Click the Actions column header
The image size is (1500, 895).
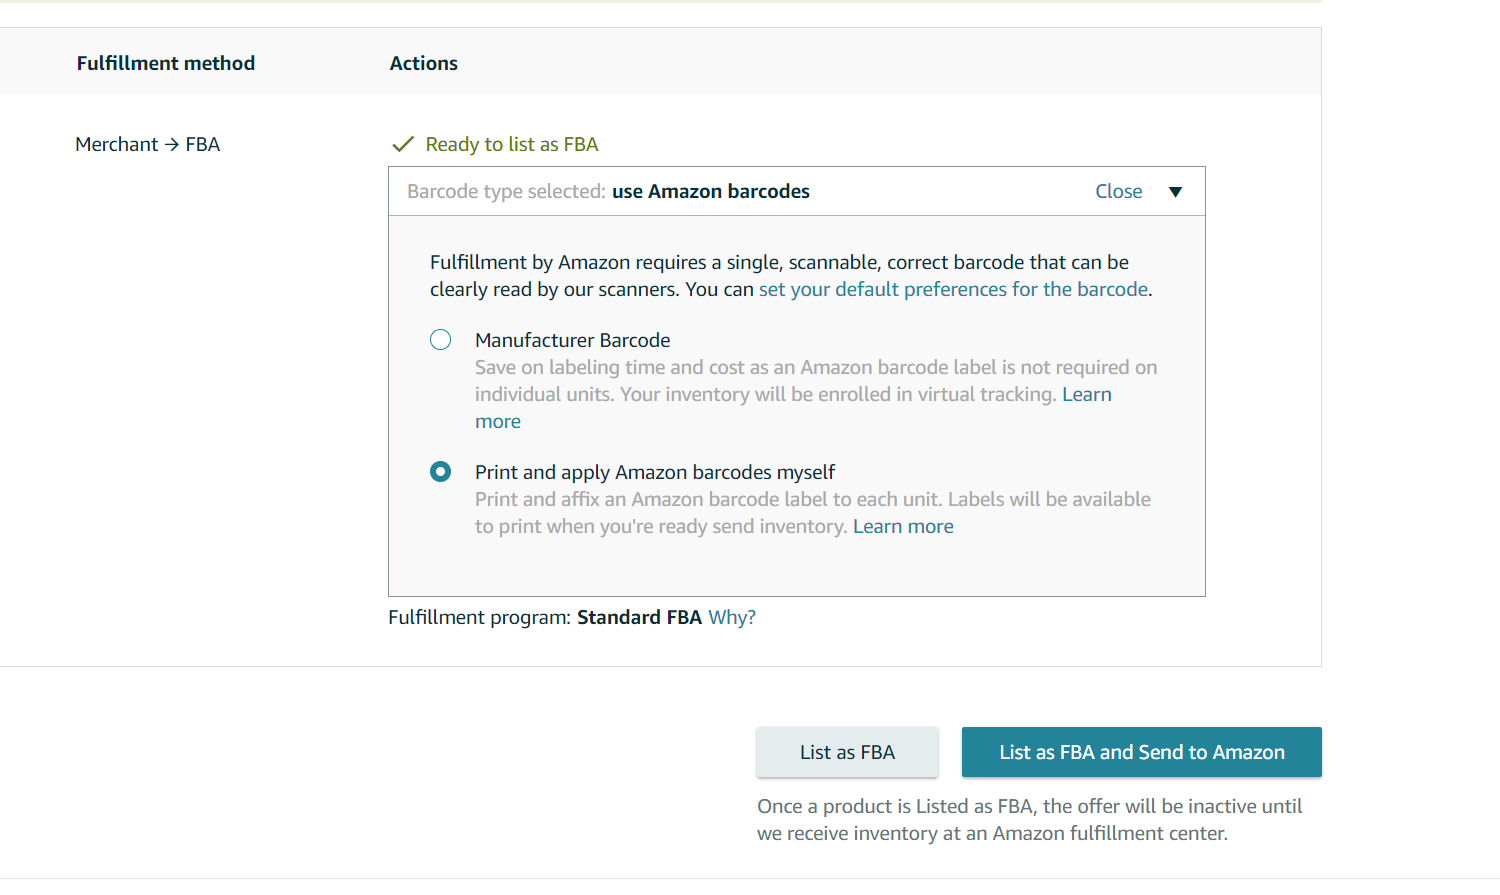(424, 63)
